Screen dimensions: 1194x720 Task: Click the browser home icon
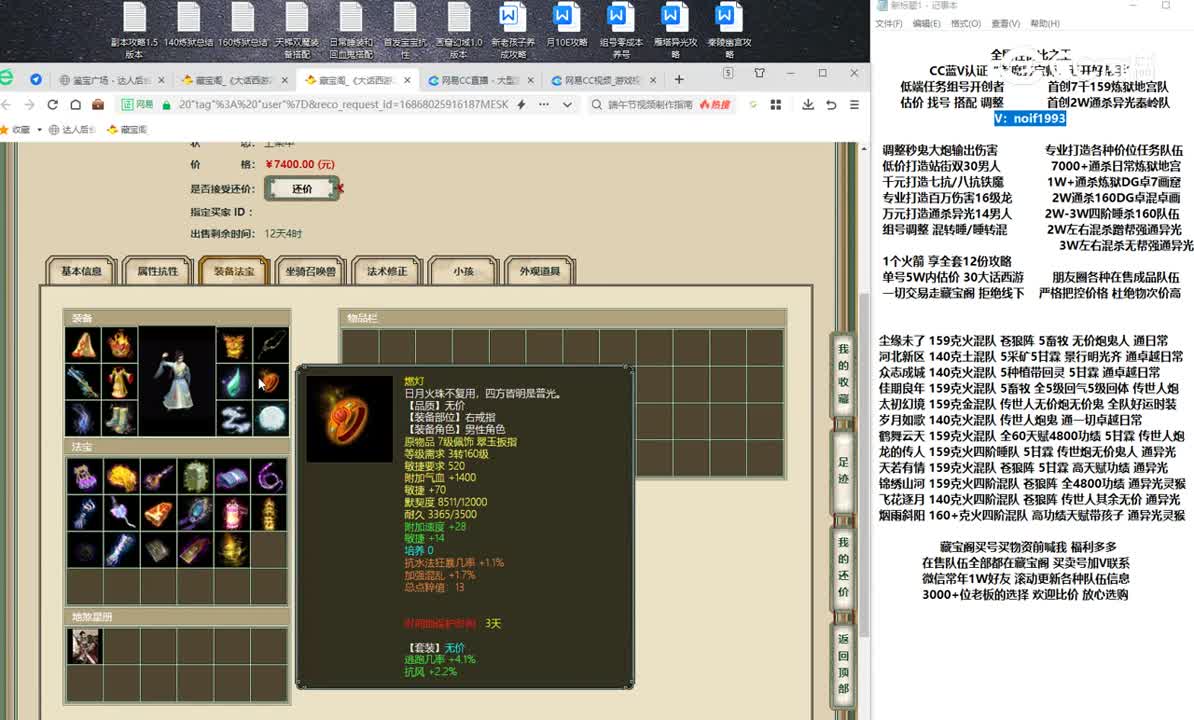click(75, 104)
